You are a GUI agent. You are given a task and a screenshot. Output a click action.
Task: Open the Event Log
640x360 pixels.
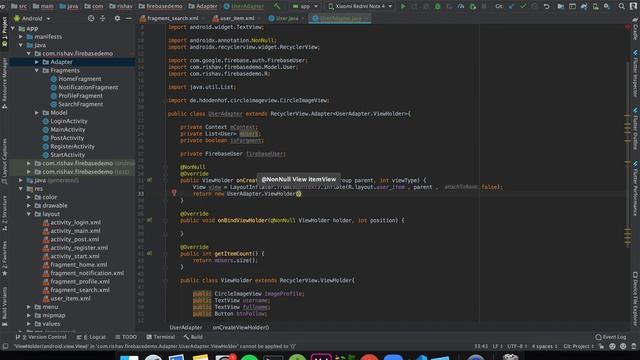tap(611, 337)
